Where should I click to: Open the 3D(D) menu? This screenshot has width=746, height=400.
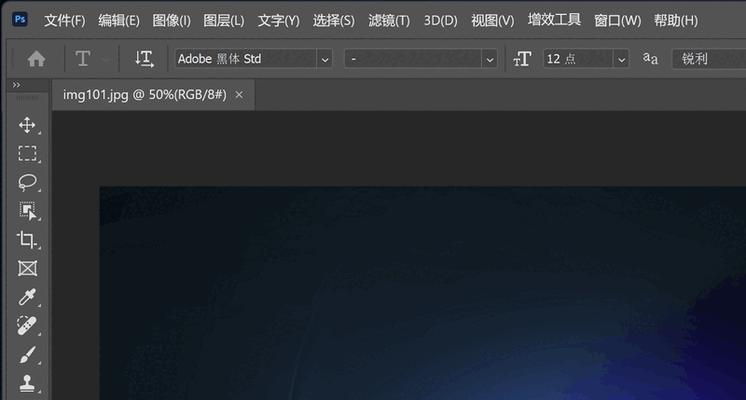pos(441,20)
